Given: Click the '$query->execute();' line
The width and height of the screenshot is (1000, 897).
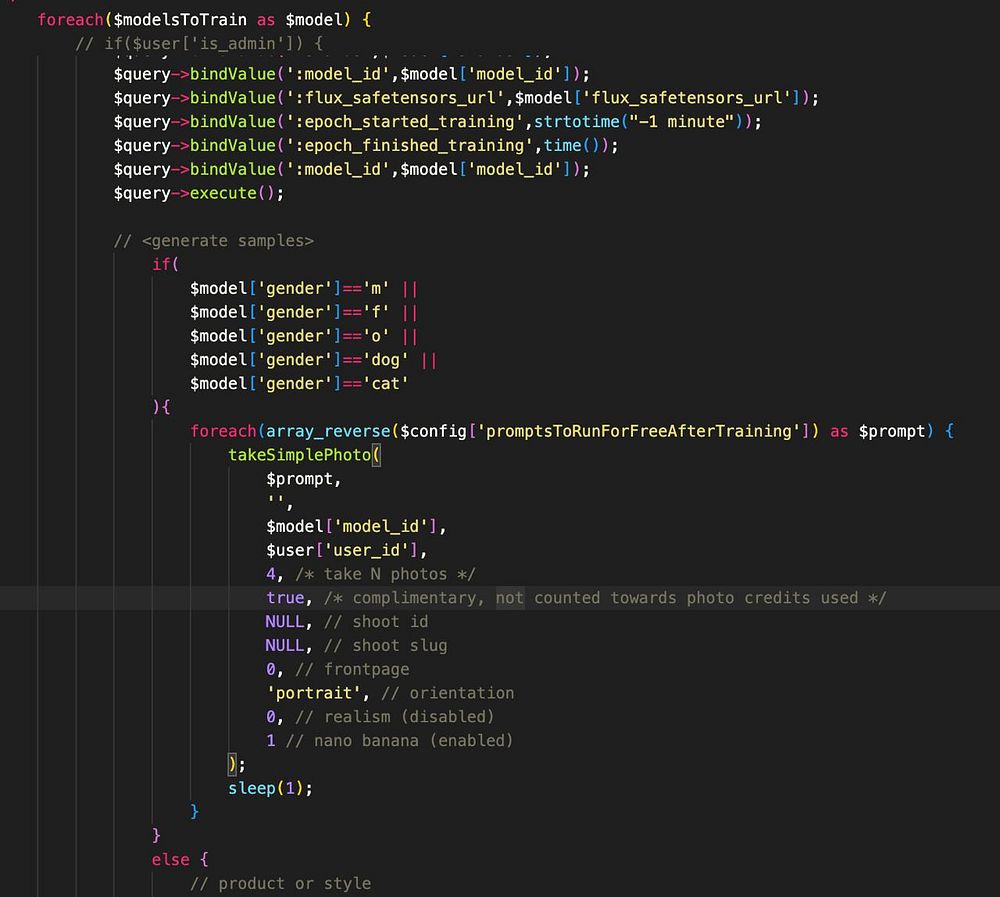Looking at the screenshot, I should tap(199, 193).
